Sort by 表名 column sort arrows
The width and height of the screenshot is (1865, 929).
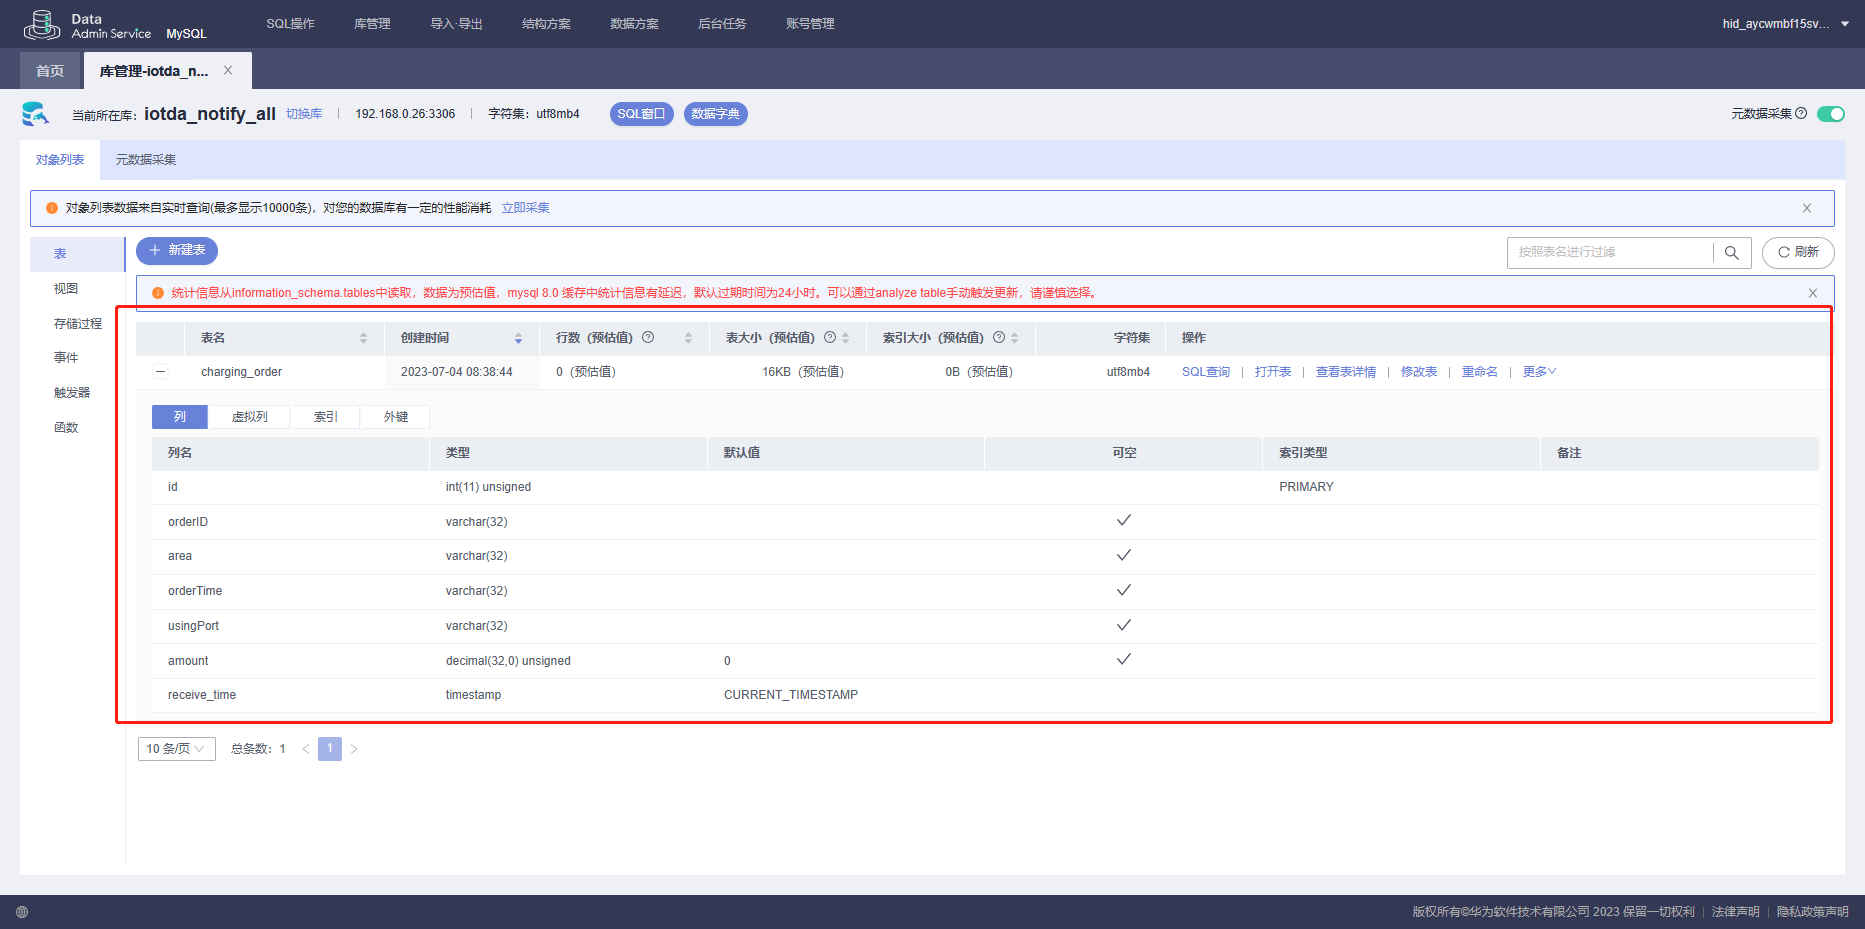363,338
